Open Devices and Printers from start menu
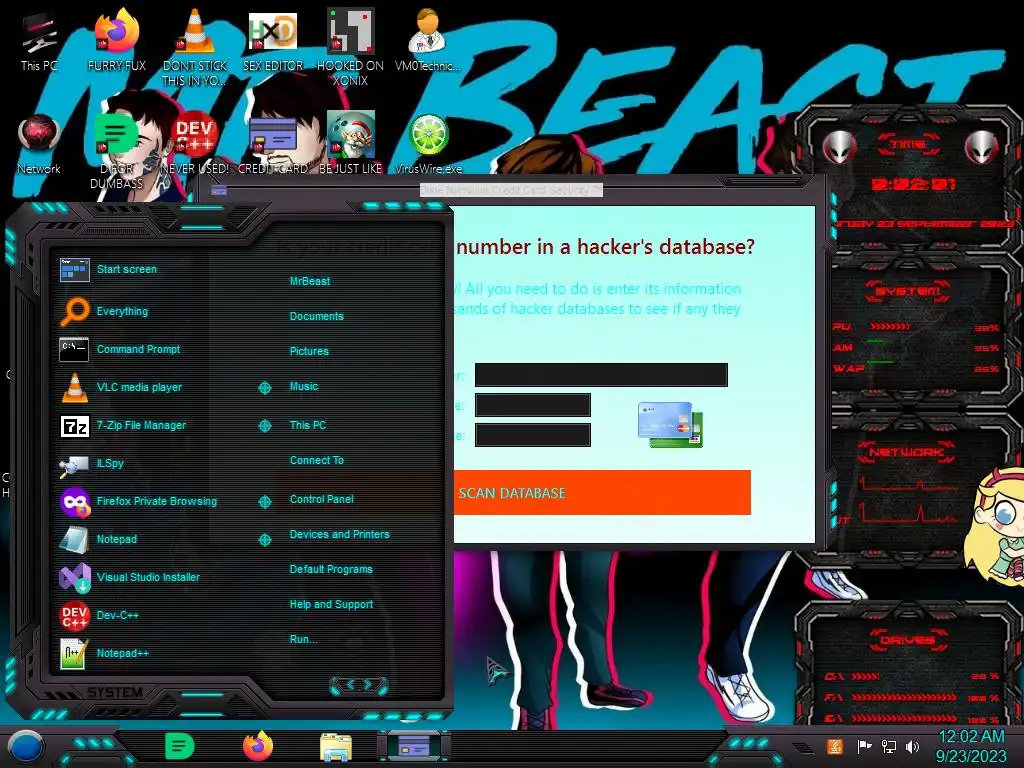The width and height of the screenshot is (1024, 768). [340, 534]
